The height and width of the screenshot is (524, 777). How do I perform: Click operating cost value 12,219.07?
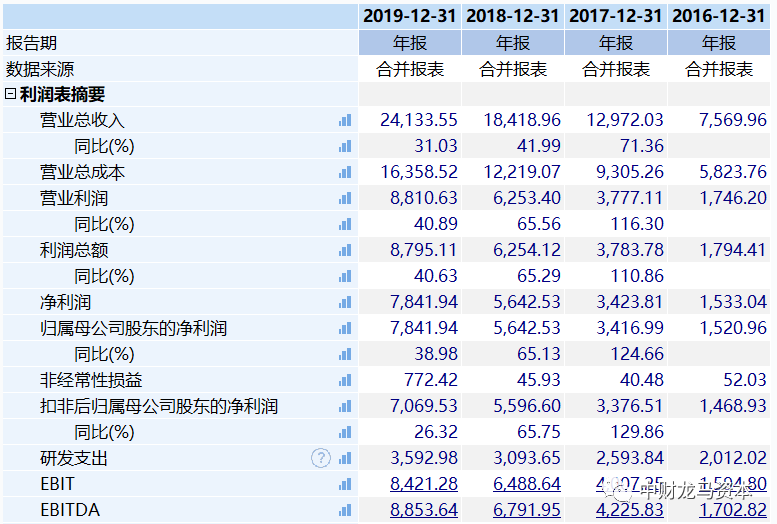(522, 172)
